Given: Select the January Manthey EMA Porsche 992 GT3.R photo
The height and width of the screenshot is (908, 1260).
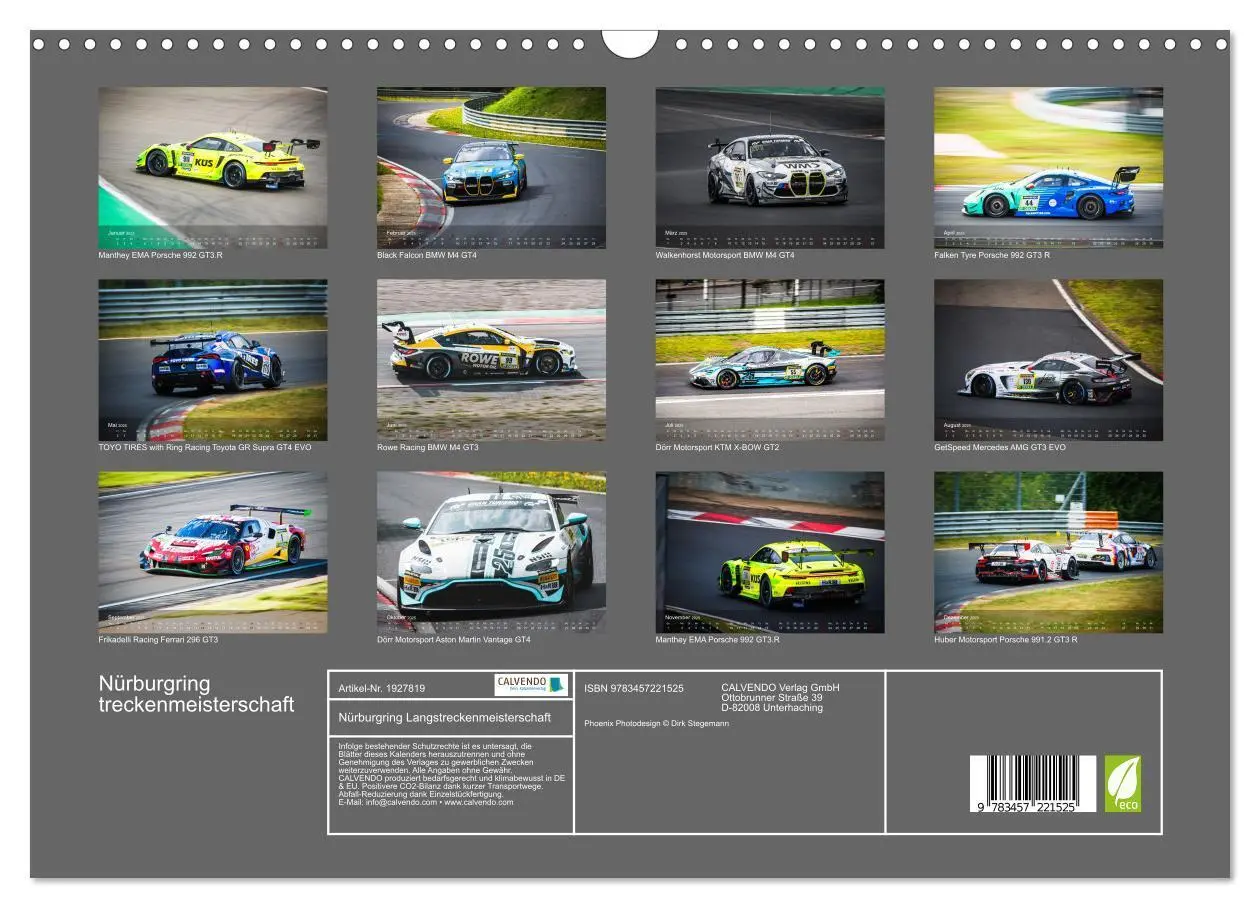Looking at the screenshot, I should point(212,167).
